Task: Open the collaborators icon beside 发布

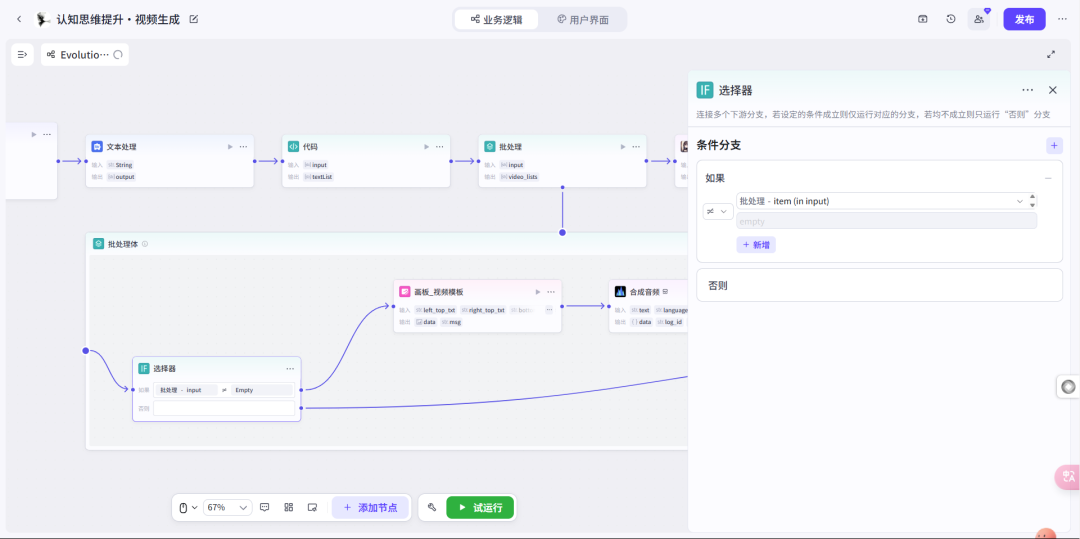Action: point(979,19)
